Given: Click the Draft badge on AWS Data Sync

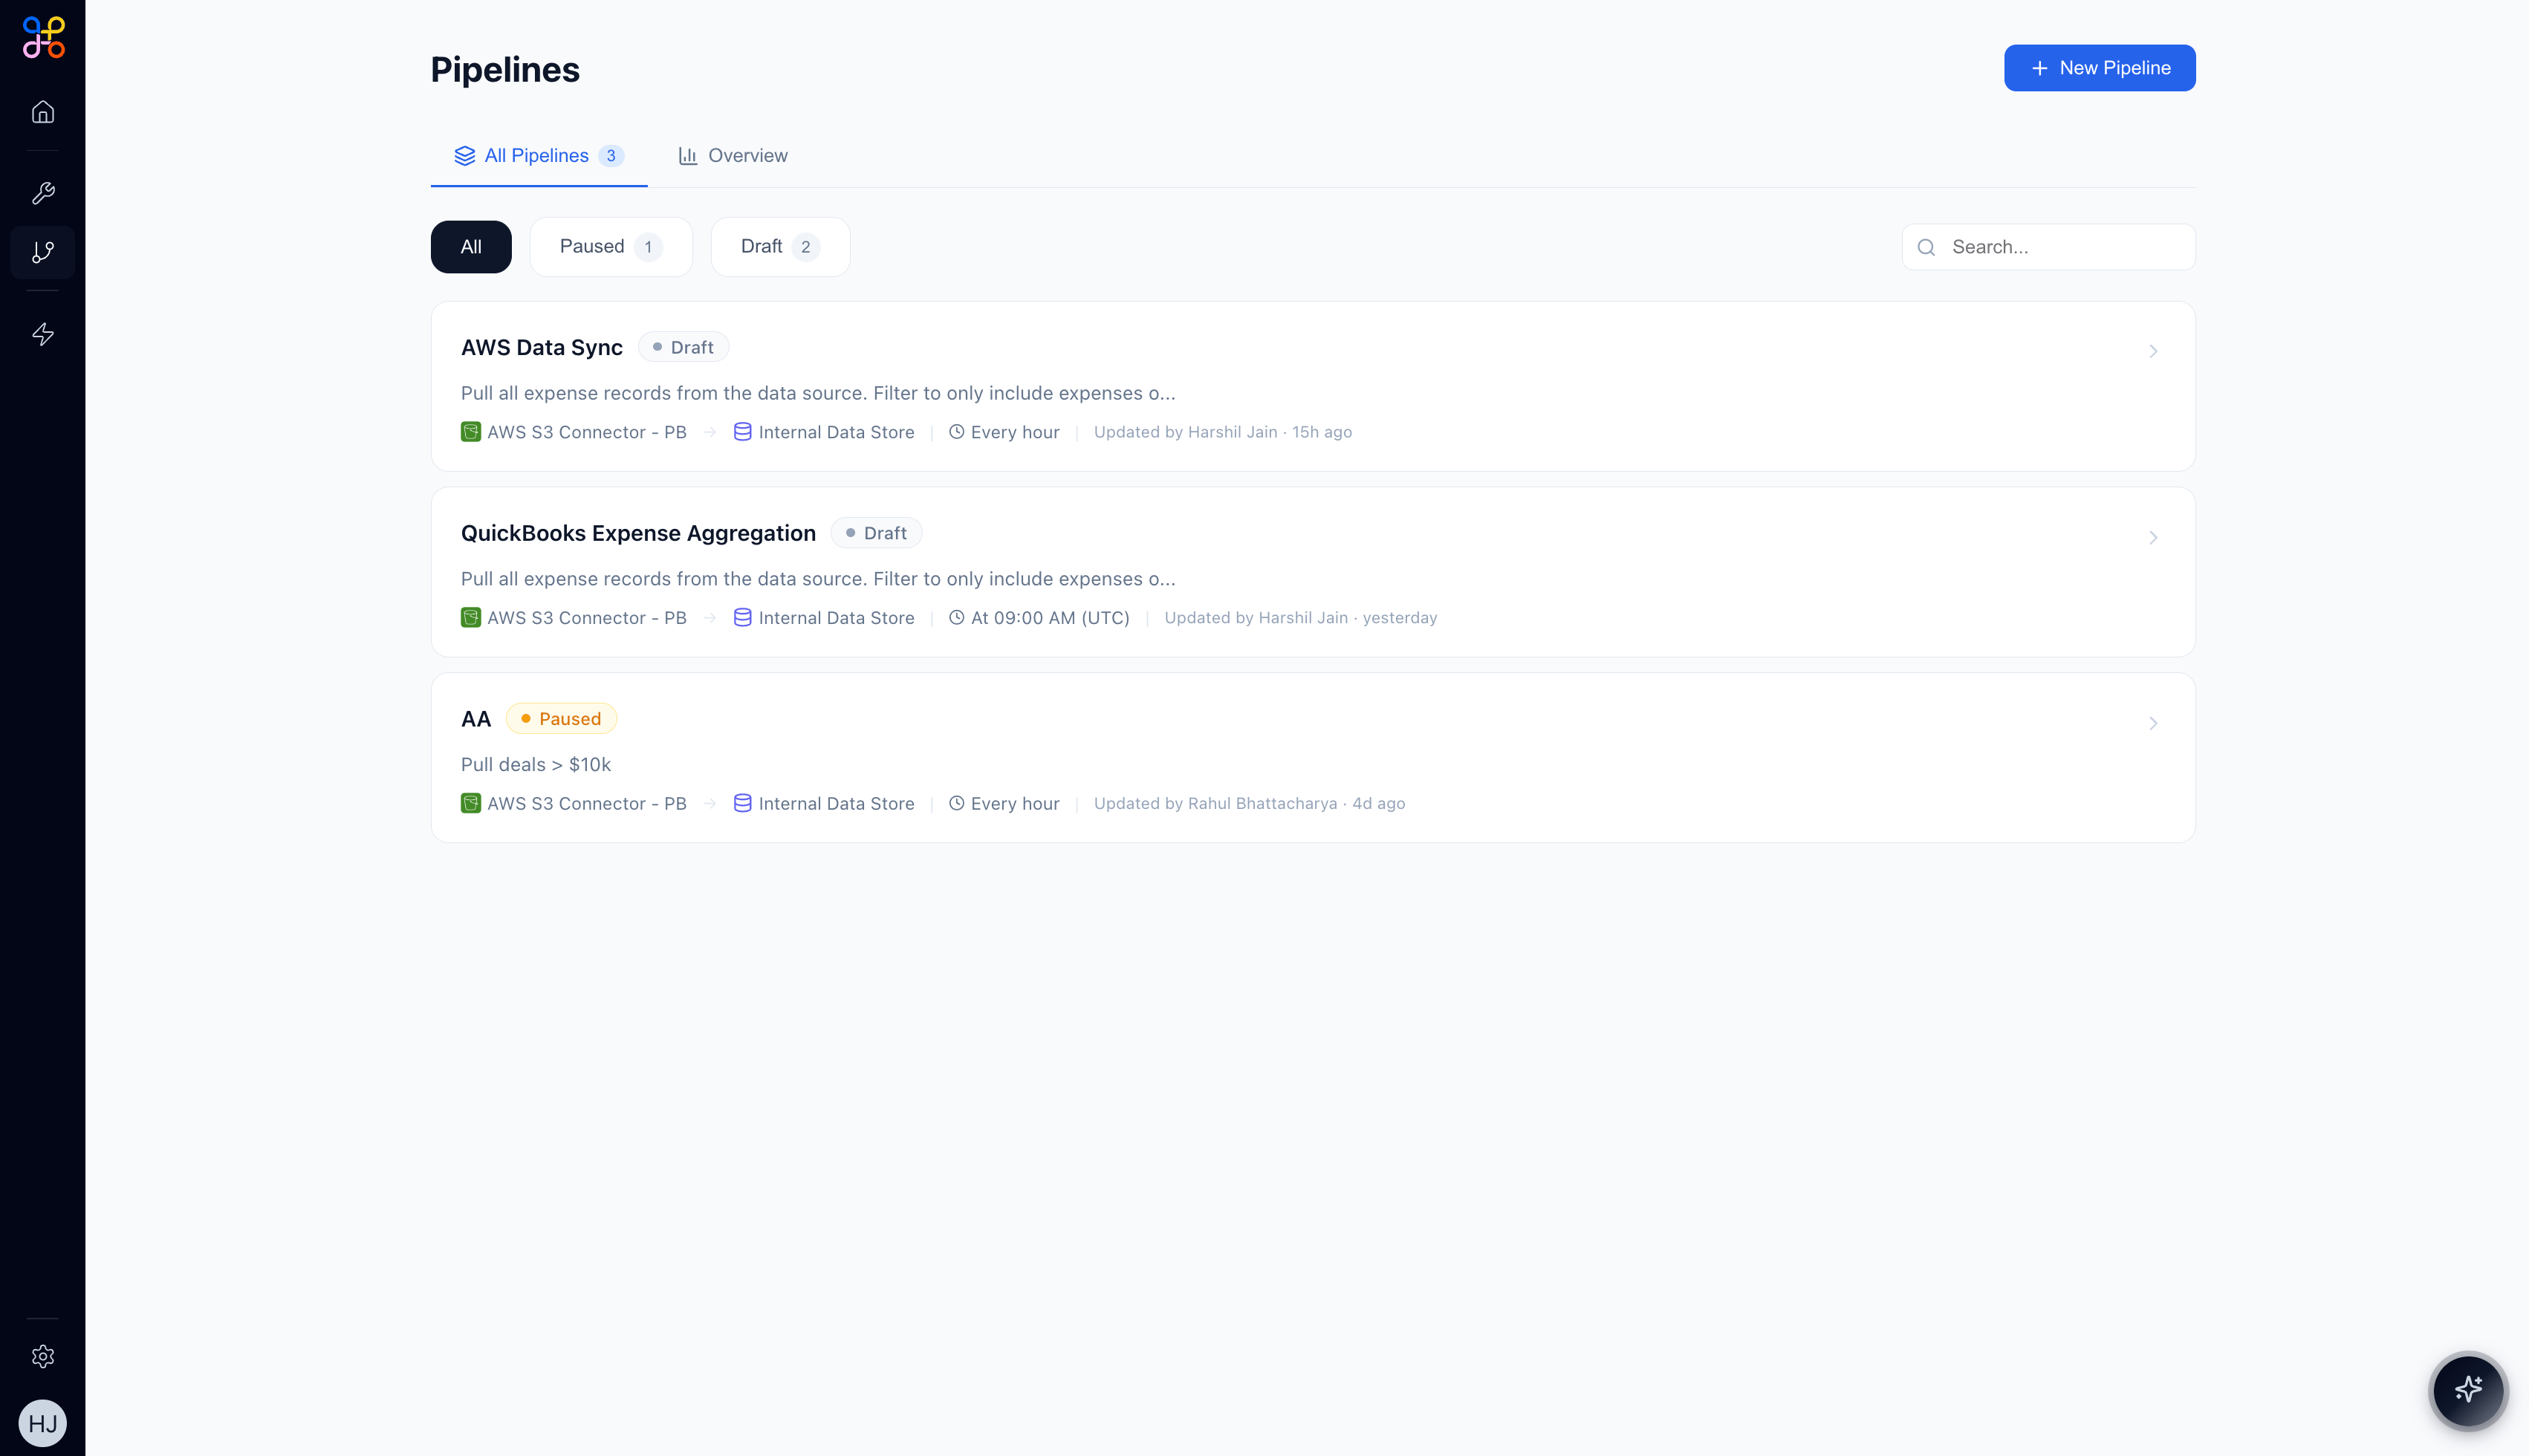Looking at the screenshot, I should tap(683, 347).
